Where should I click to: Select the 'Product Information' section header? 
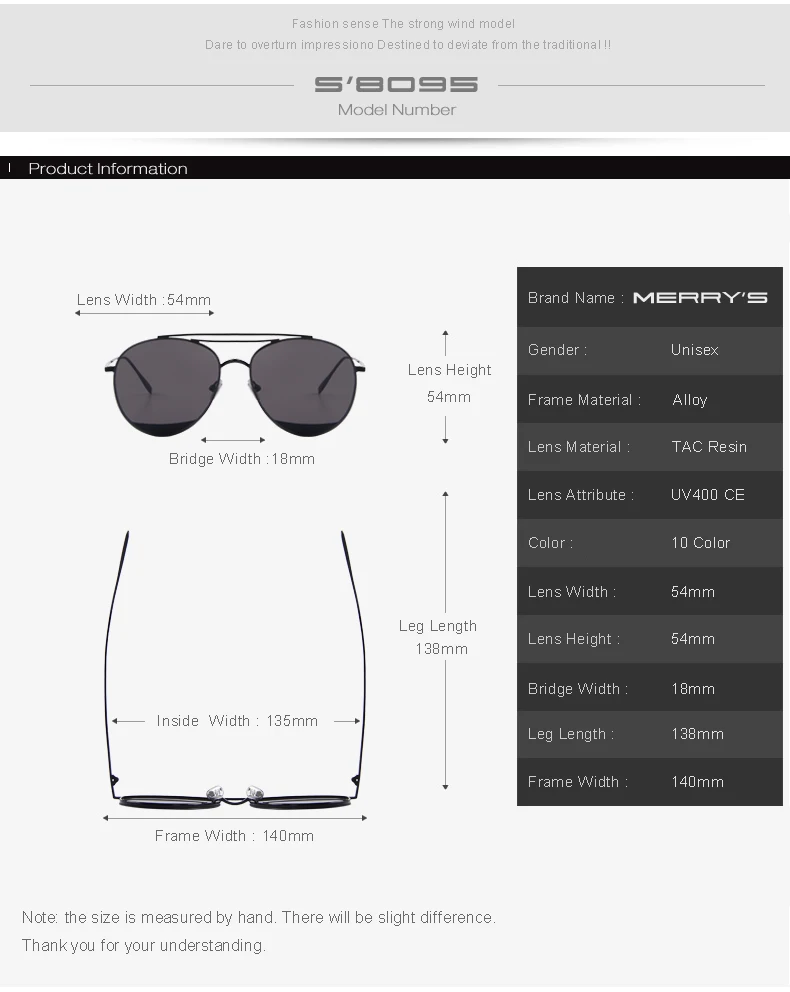108,169
